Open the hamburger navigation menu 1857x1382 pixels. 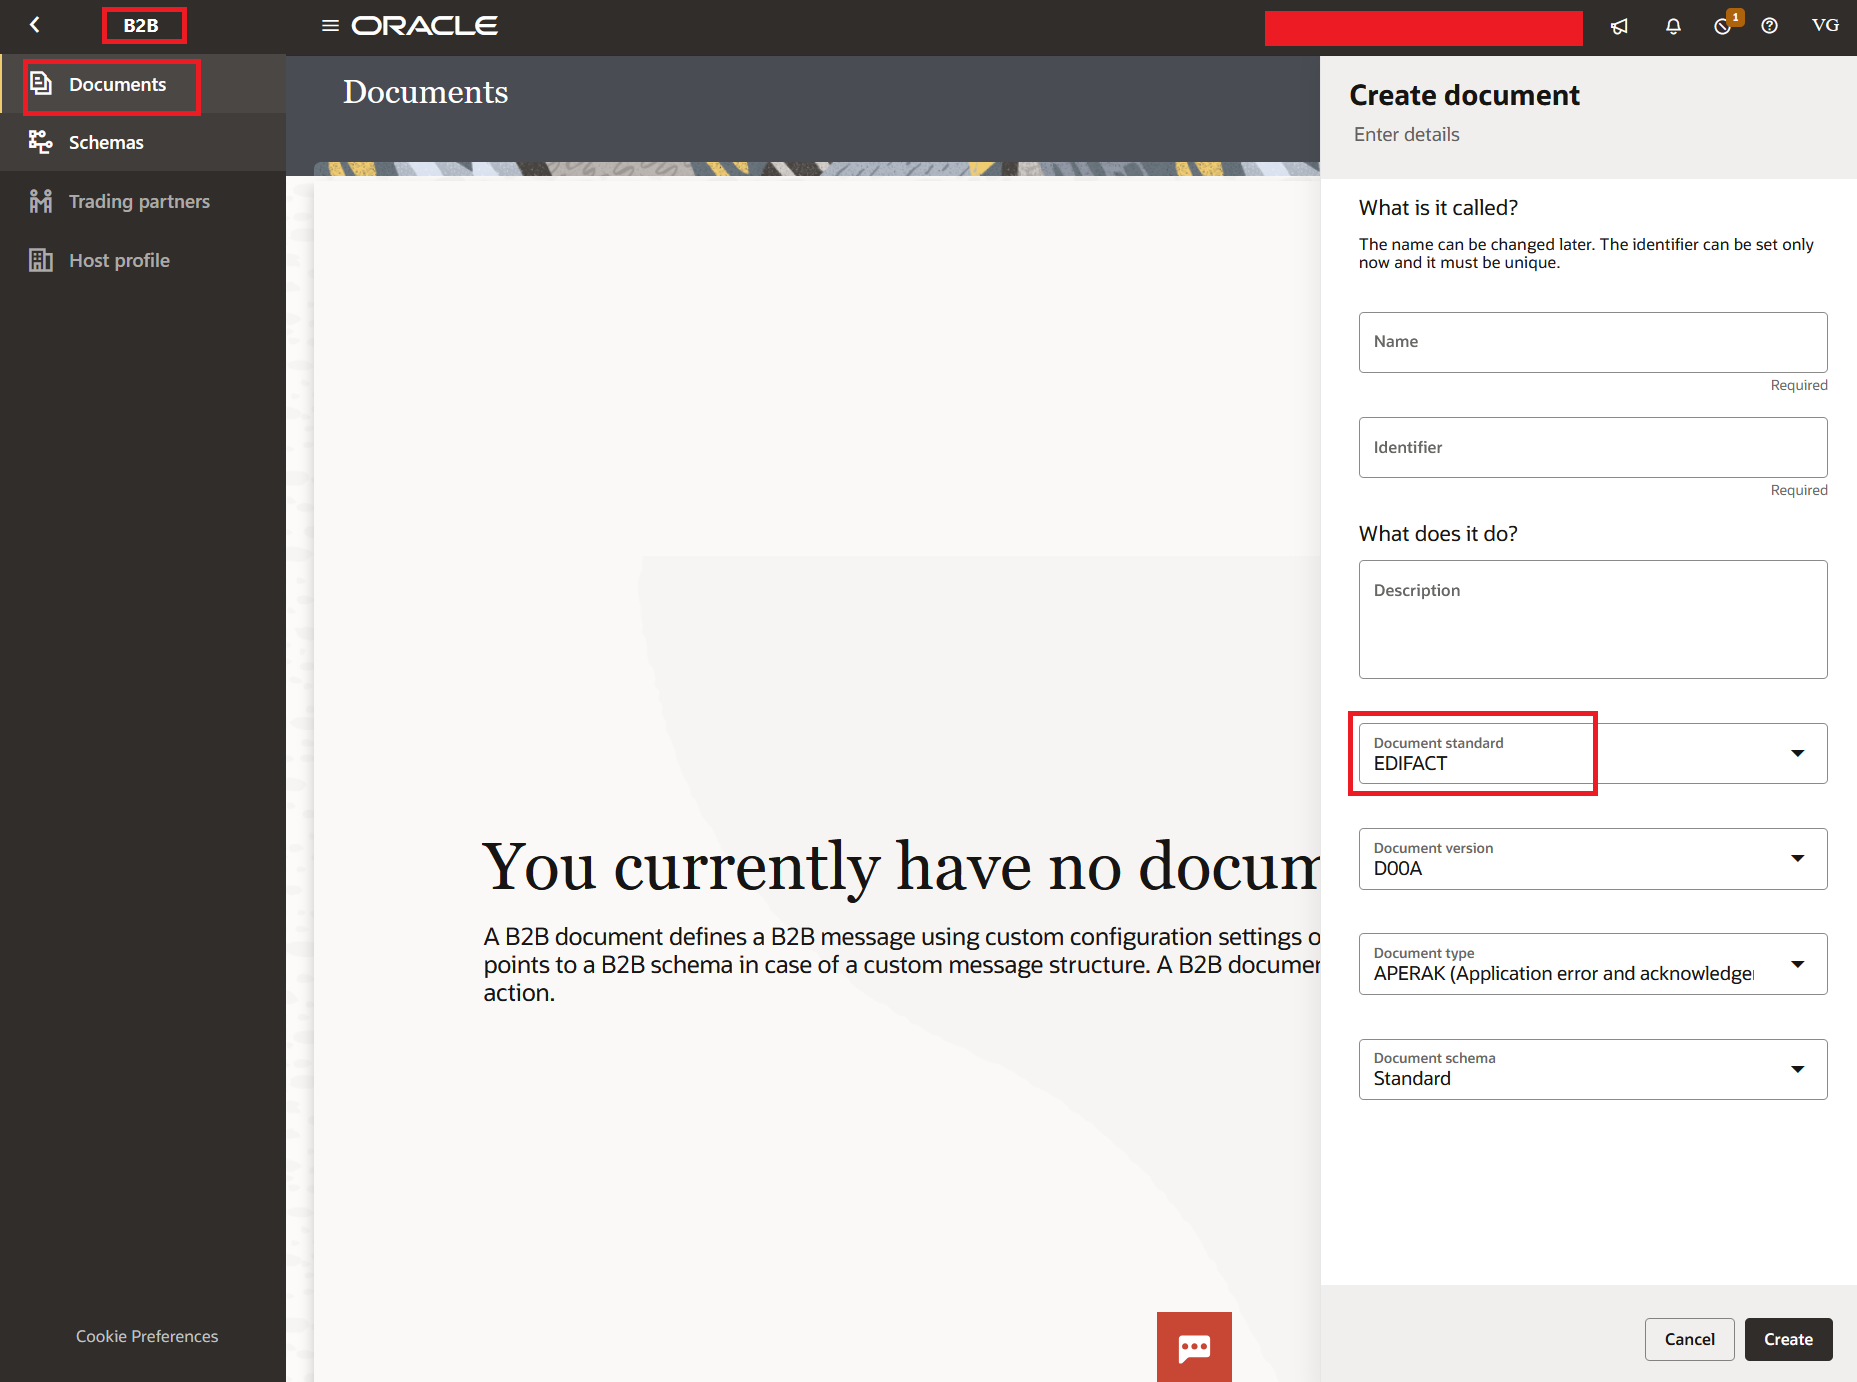[330, 25]
